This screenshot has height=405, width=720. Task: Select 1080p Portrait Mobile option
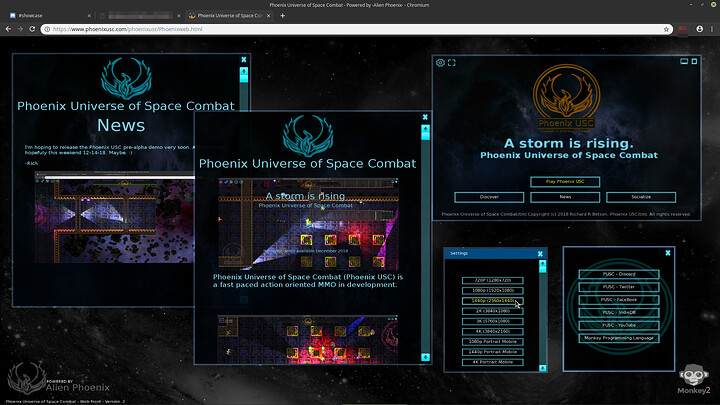[493, 342]
